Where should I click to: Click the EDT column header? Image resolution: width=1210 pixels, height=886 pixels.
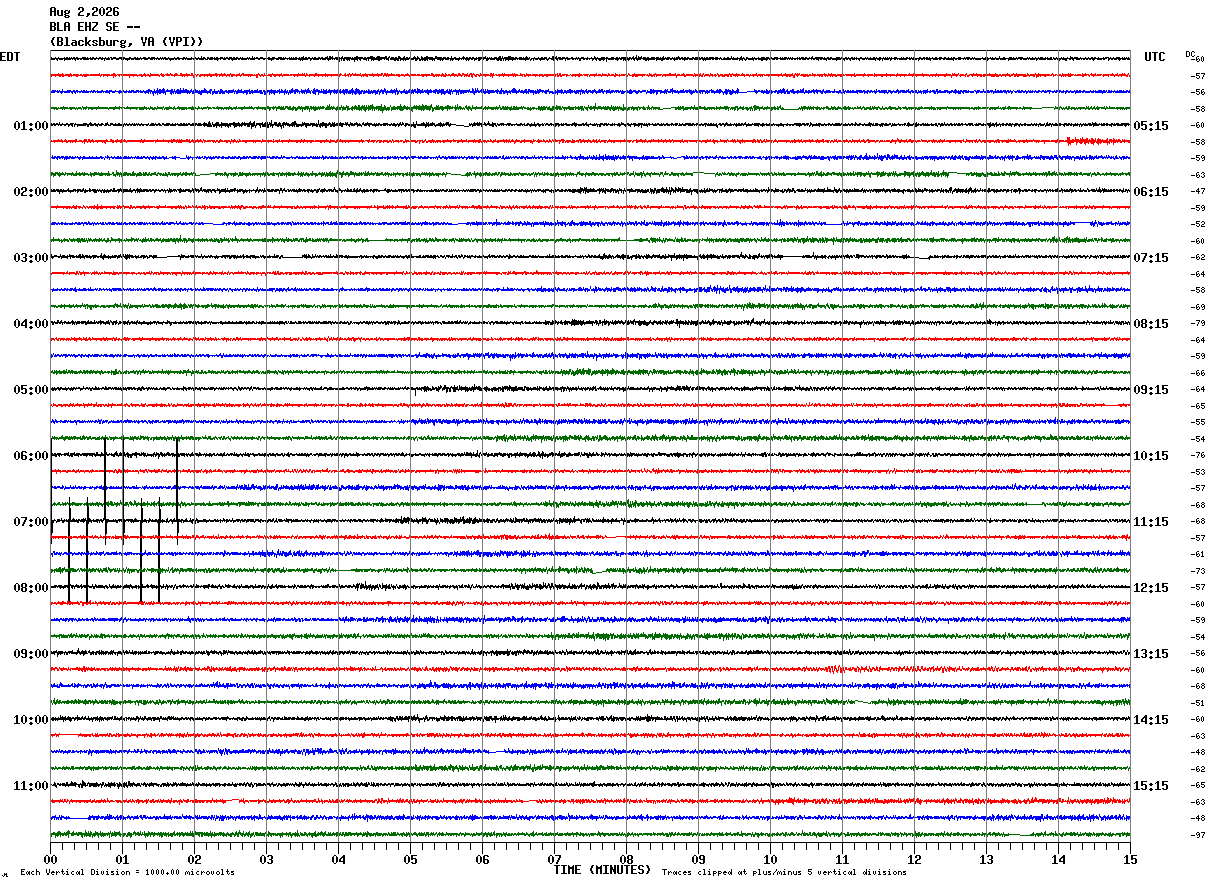(x=10, y=57)
